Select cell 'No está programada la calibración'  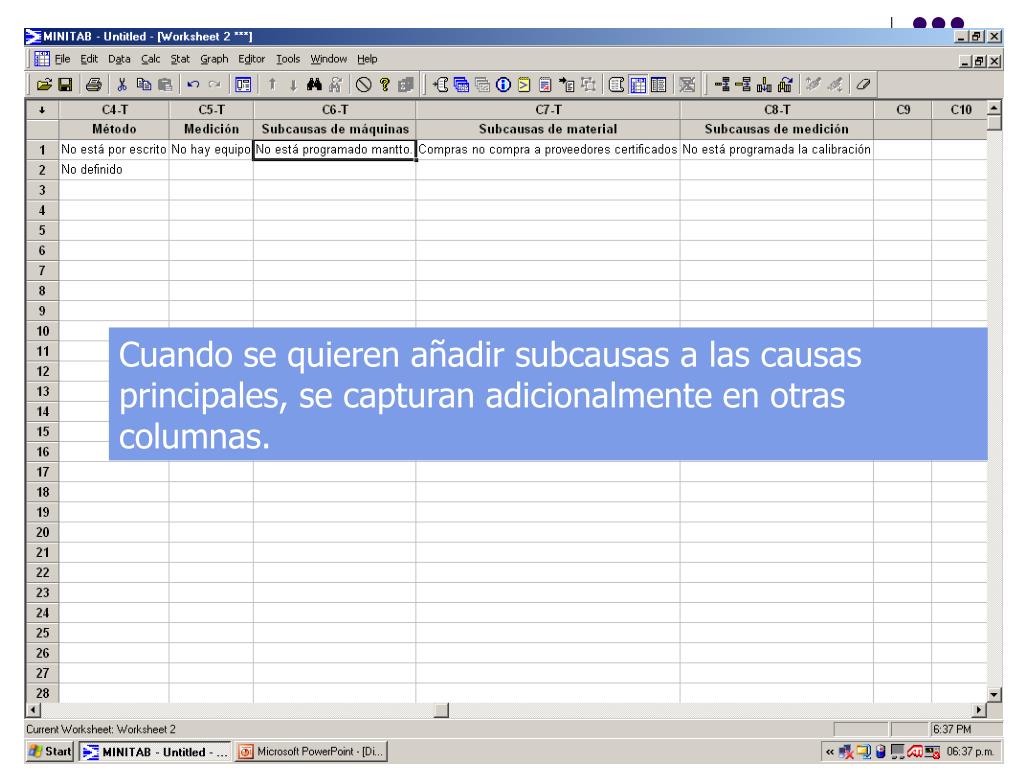point(776,150)
